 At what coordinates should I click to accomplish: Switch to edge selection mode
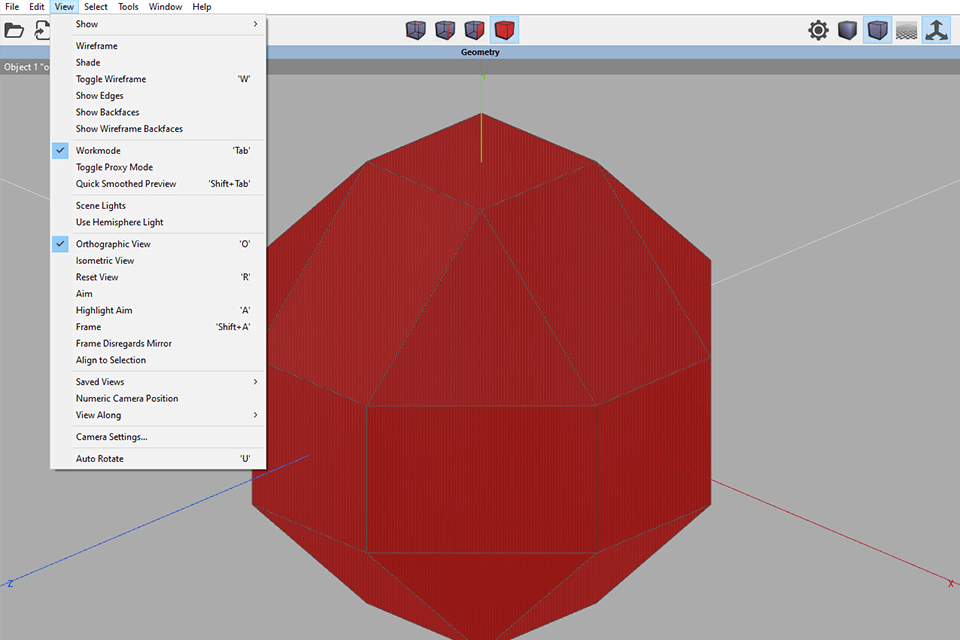click(x=445, y=30)
